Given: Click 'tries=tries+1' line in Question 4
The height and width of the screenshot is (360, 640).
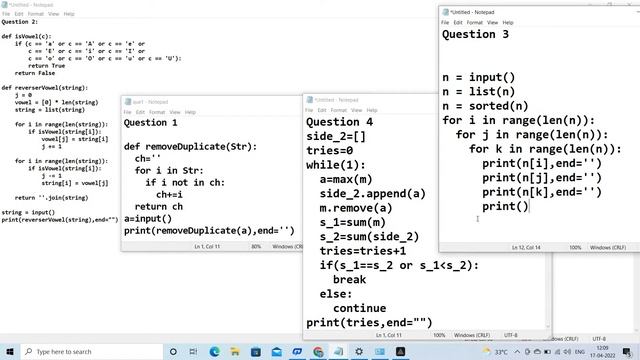Looking at the screenshot, I should point(363,251).
